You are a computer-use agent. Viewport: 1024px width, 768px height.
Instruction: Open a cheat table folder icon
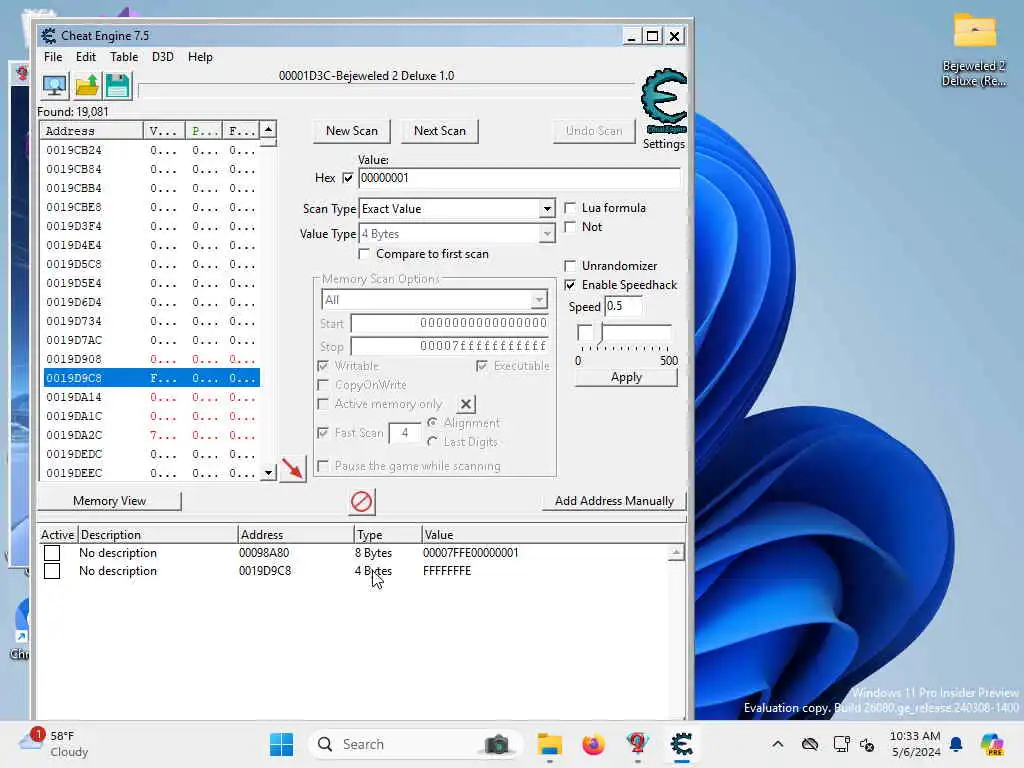(87, 86)
